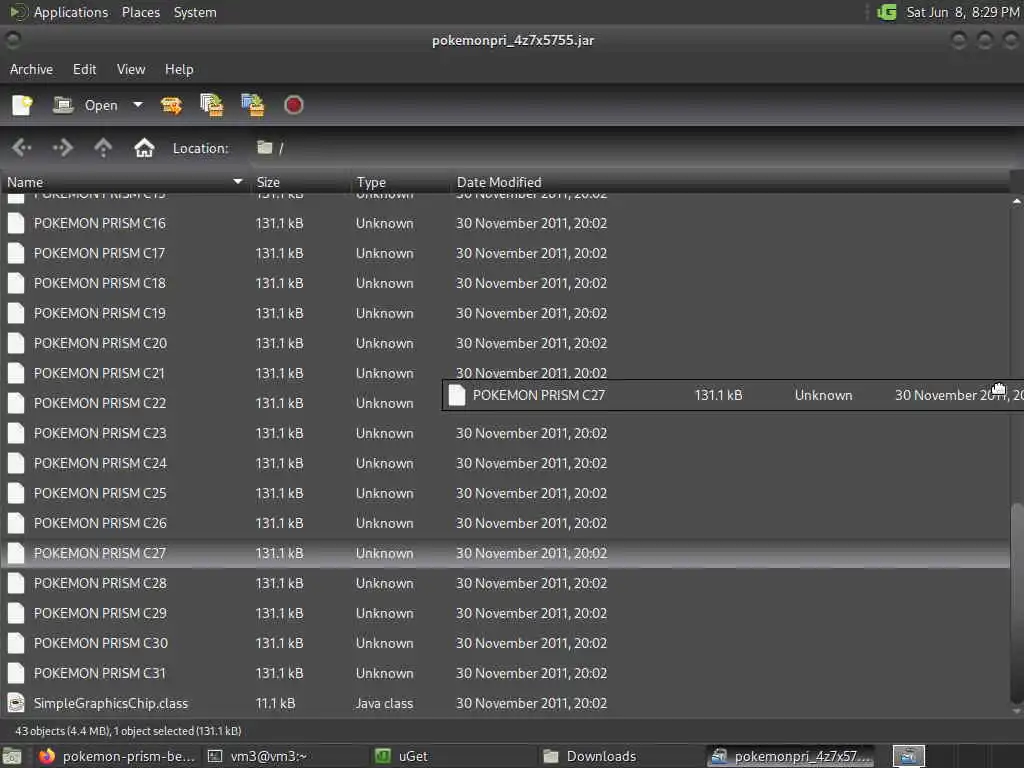Screen dimensions: 1024x768
Task: Go back with the back arrow
Action: coord(22,148)
